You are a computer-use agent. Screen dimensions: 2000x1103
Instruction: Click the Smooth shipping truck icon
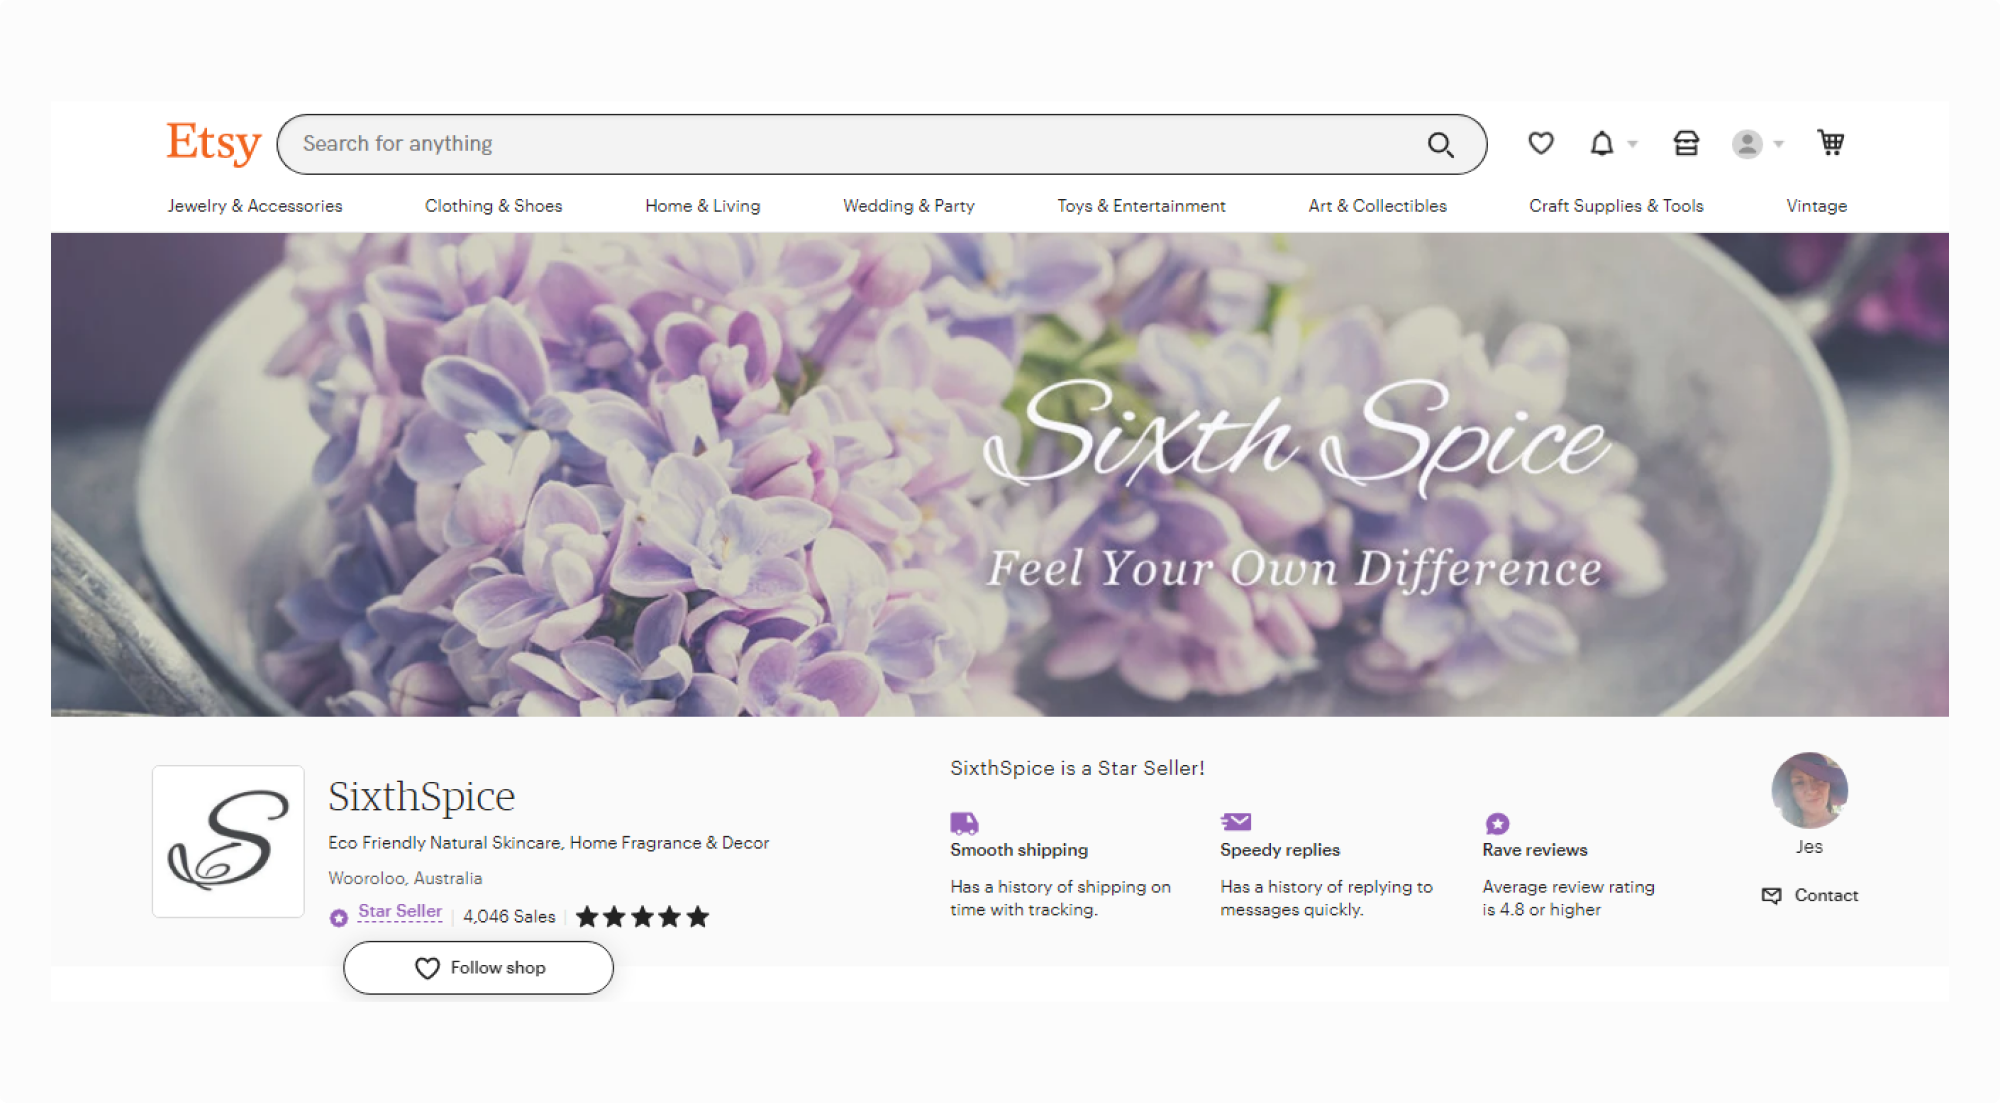[964, 823]
